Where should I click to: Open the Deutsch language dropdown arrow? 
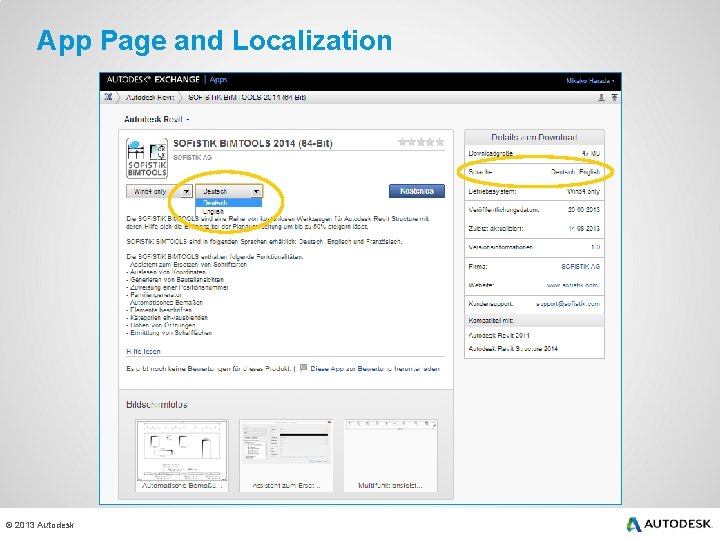(256, 191)
